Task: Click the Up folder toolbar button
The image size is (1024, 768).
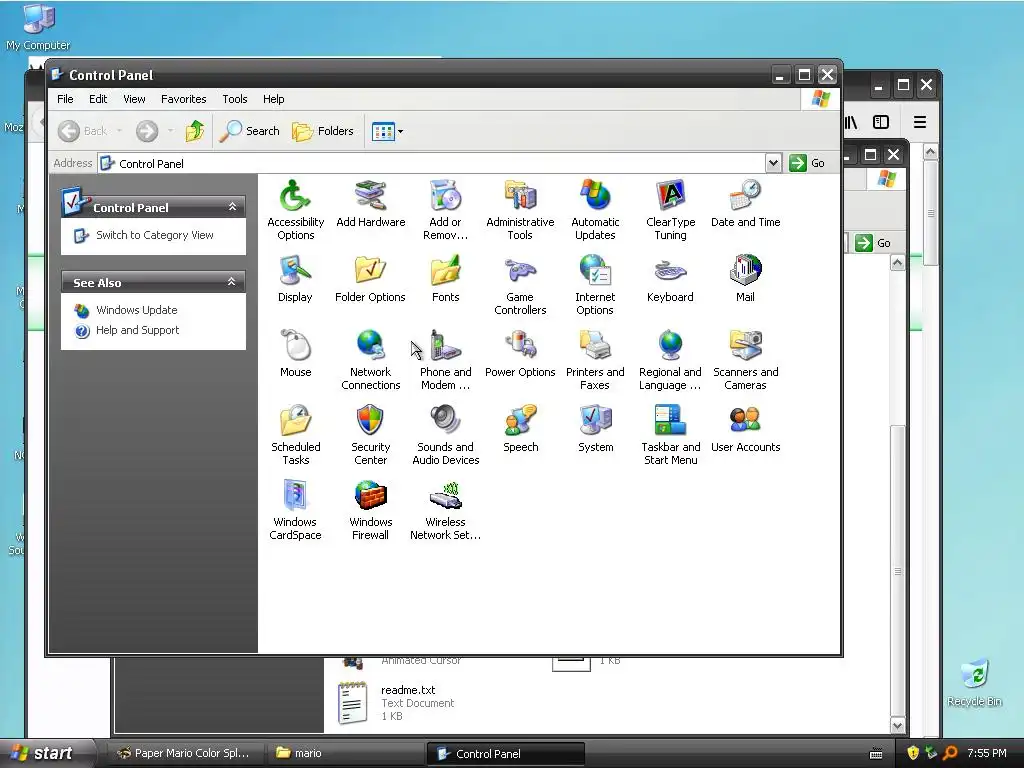Action: (195, 131)
